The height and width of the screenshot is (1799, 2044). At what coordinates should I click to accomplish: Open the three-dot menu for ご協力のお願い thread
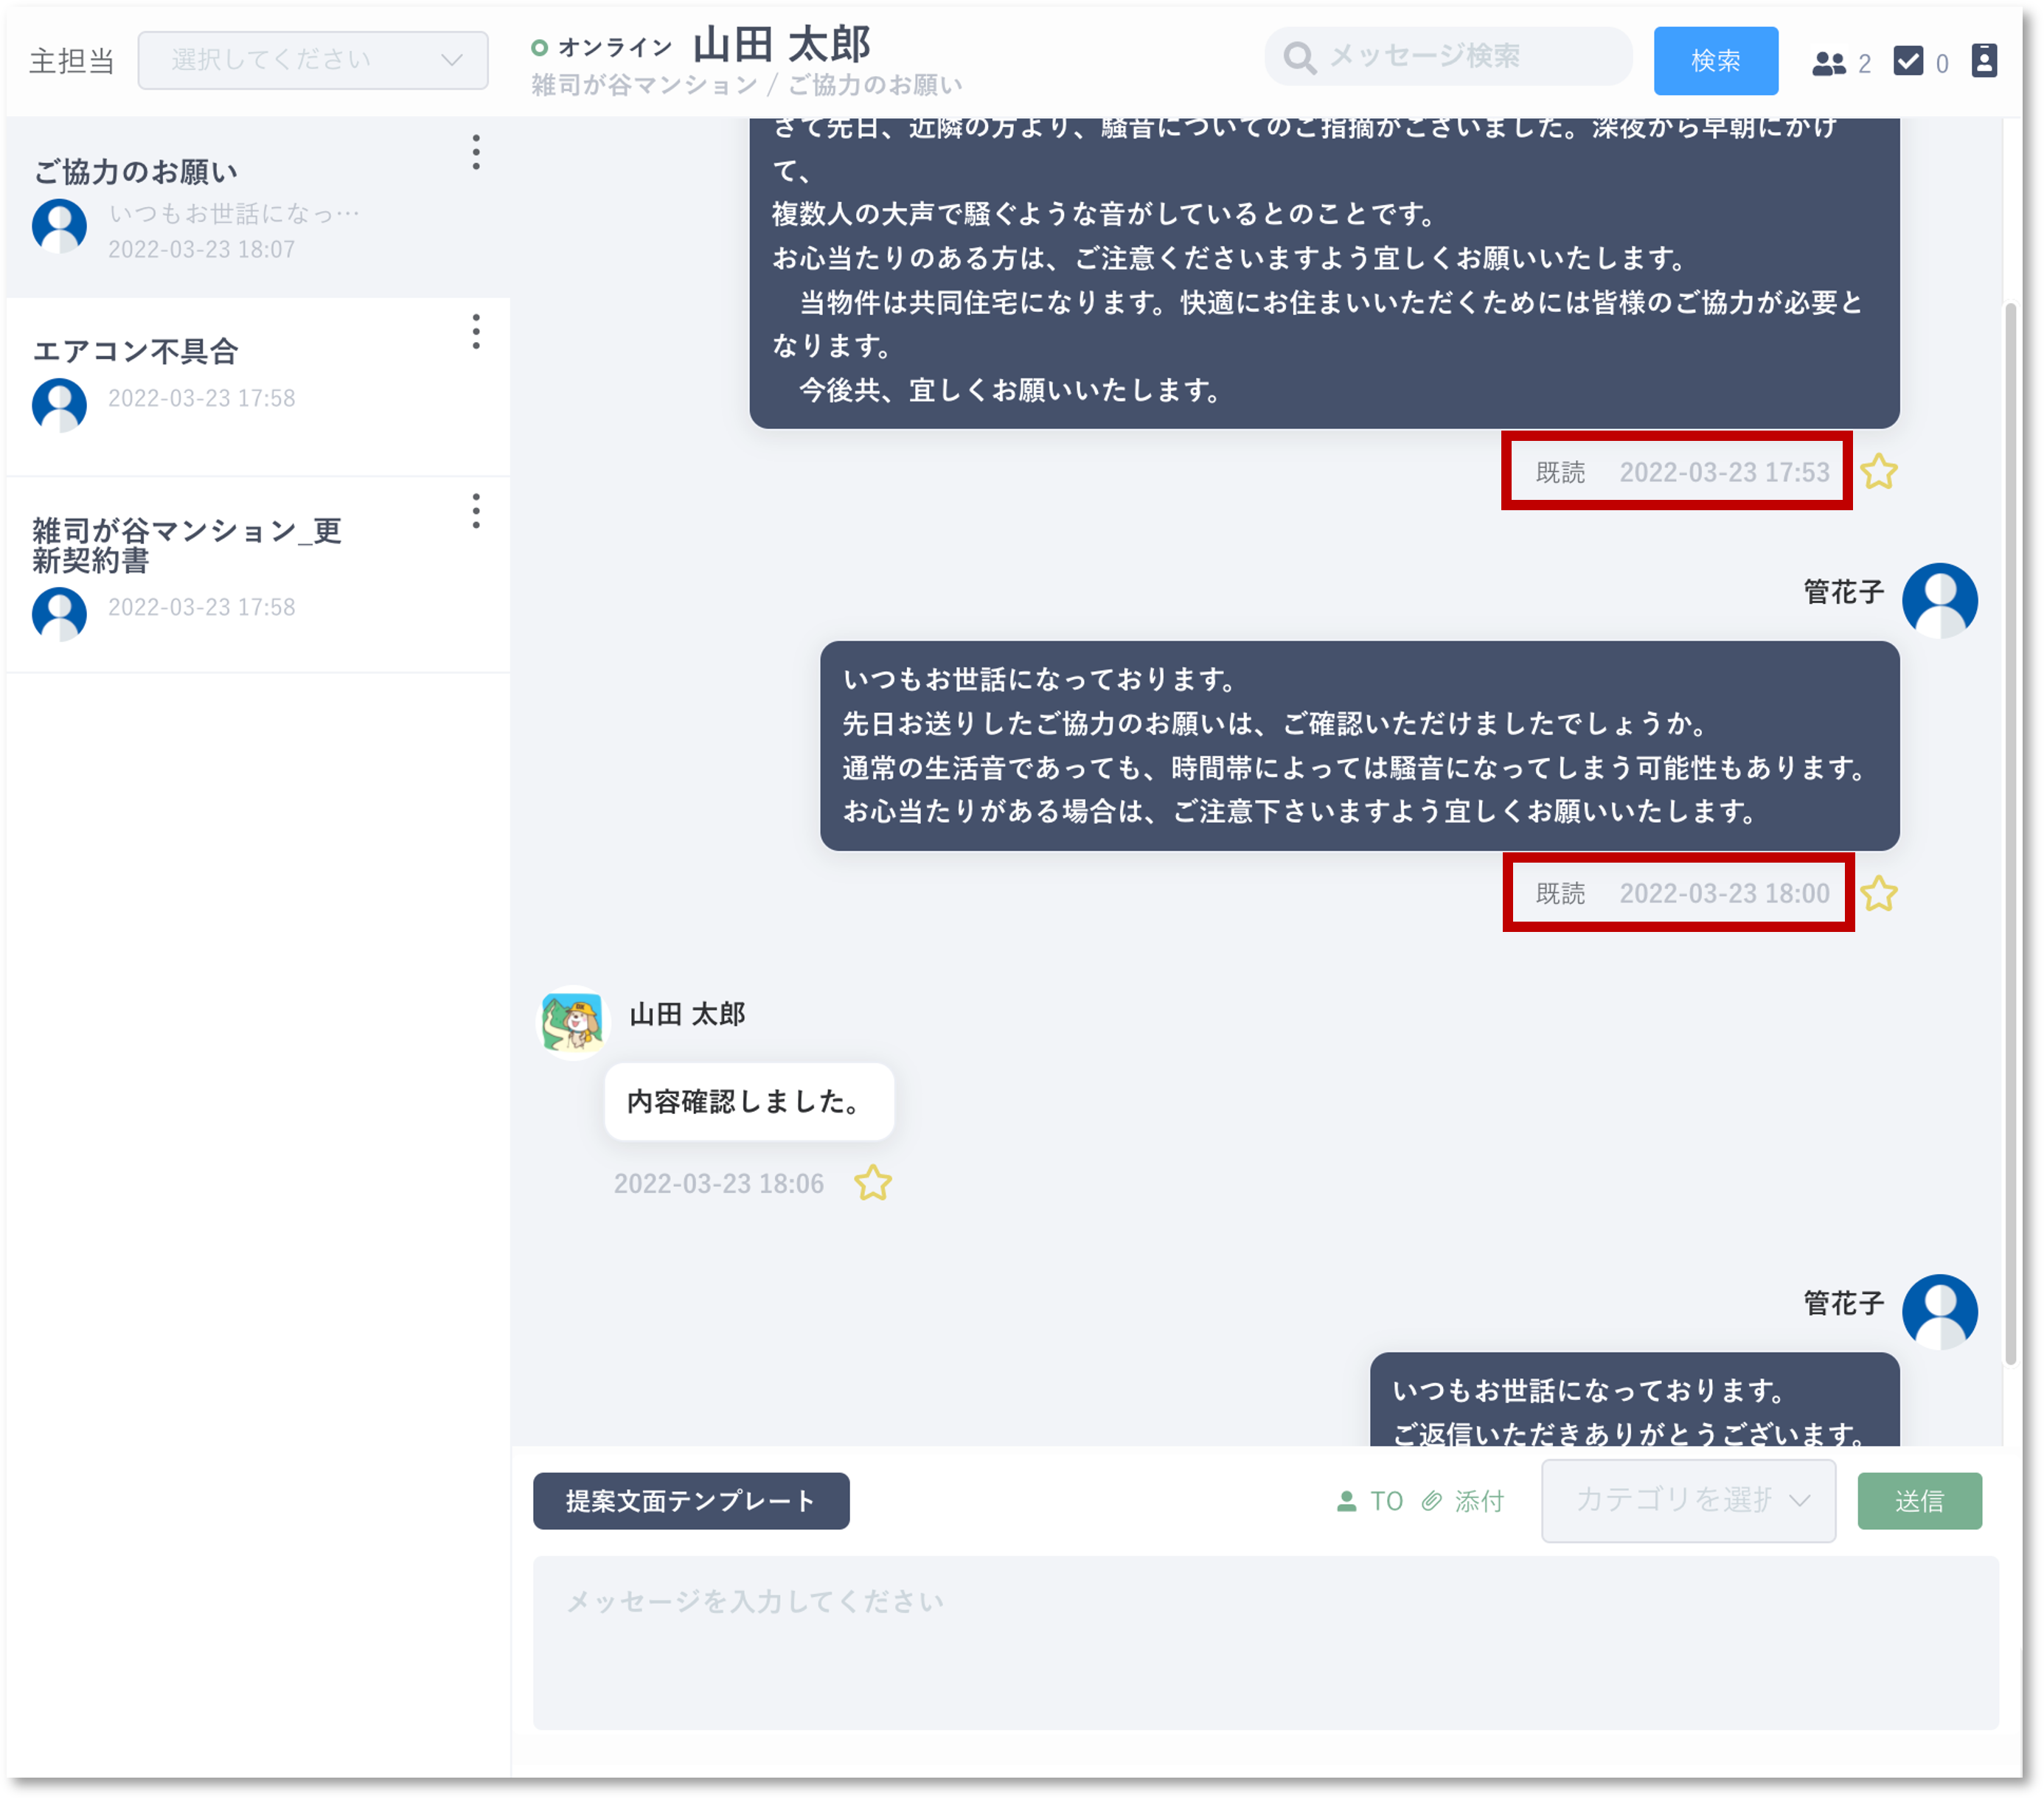(x=476, y=152)
